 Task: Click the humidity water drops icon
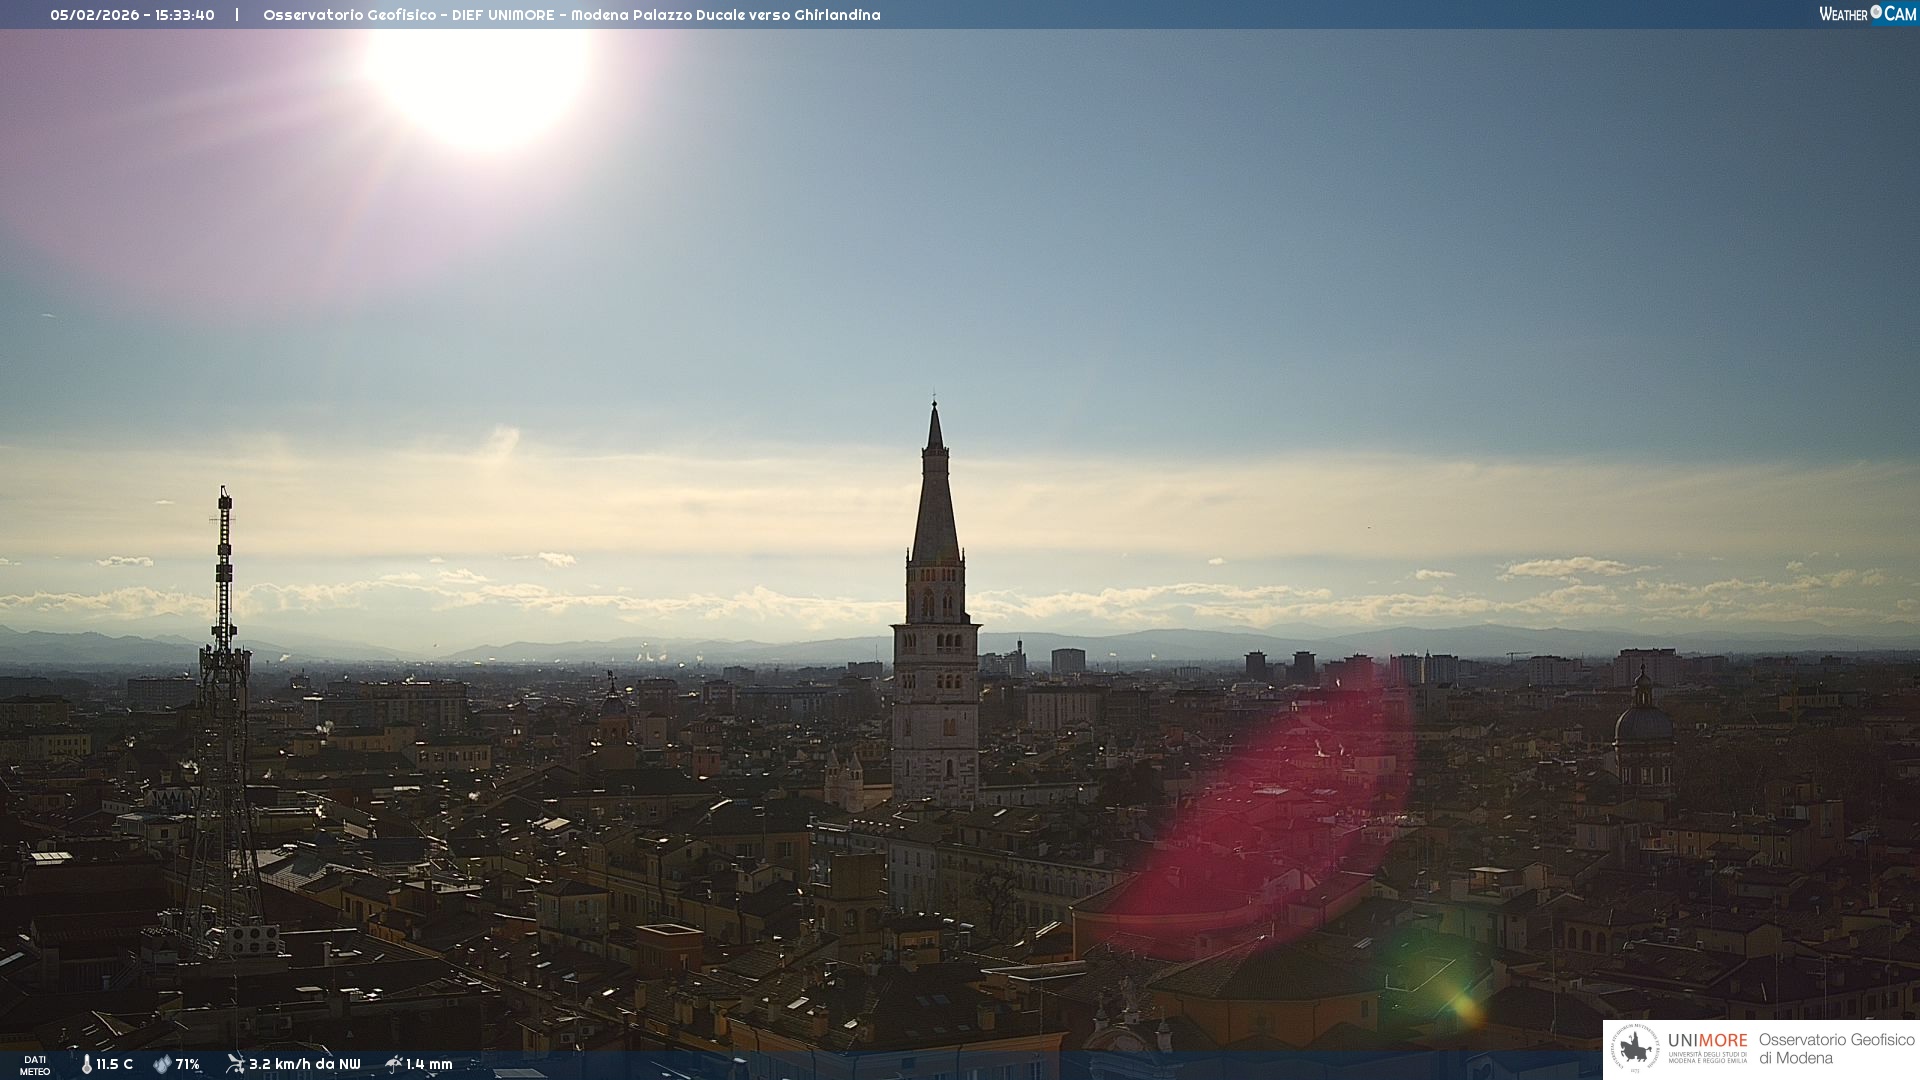click(162, 1065)
